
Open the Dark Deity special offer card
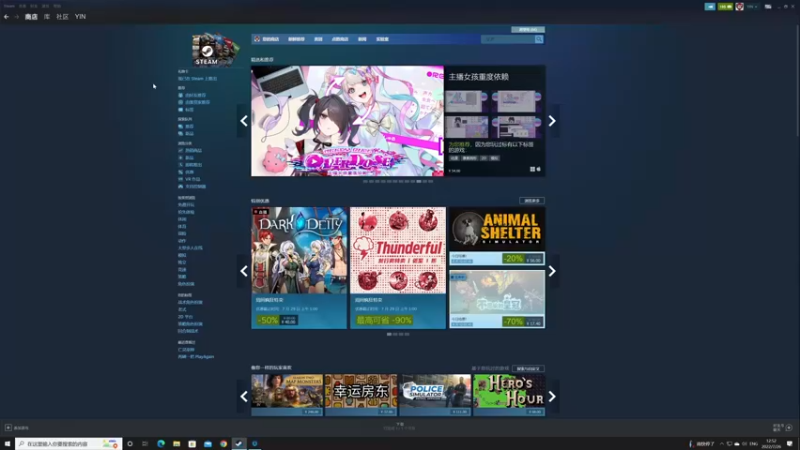point(299,268)
